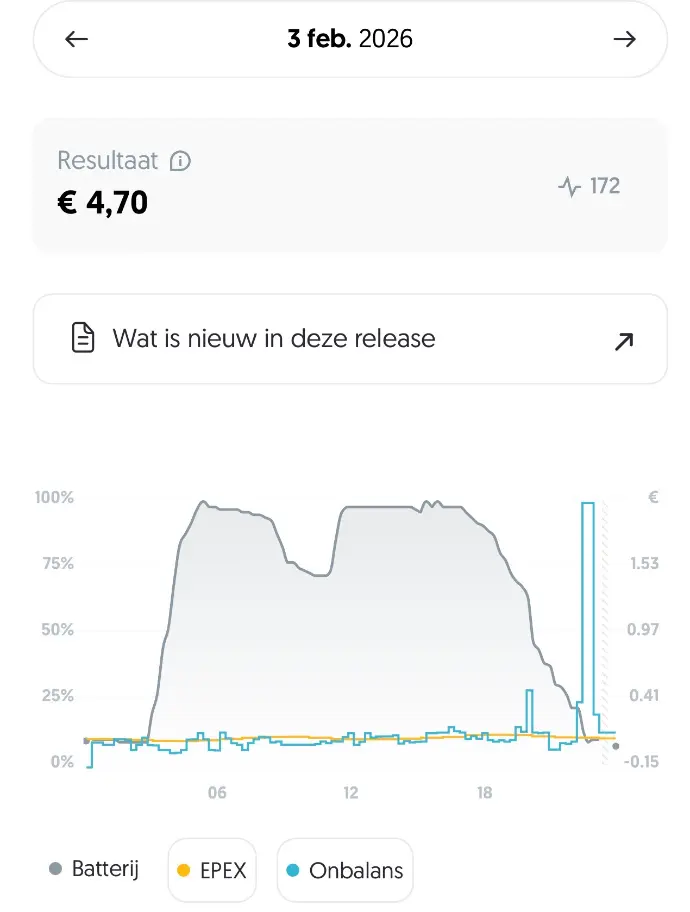
Task: Click the 18 hour label on time axis
Action: (x=484, y=793)
